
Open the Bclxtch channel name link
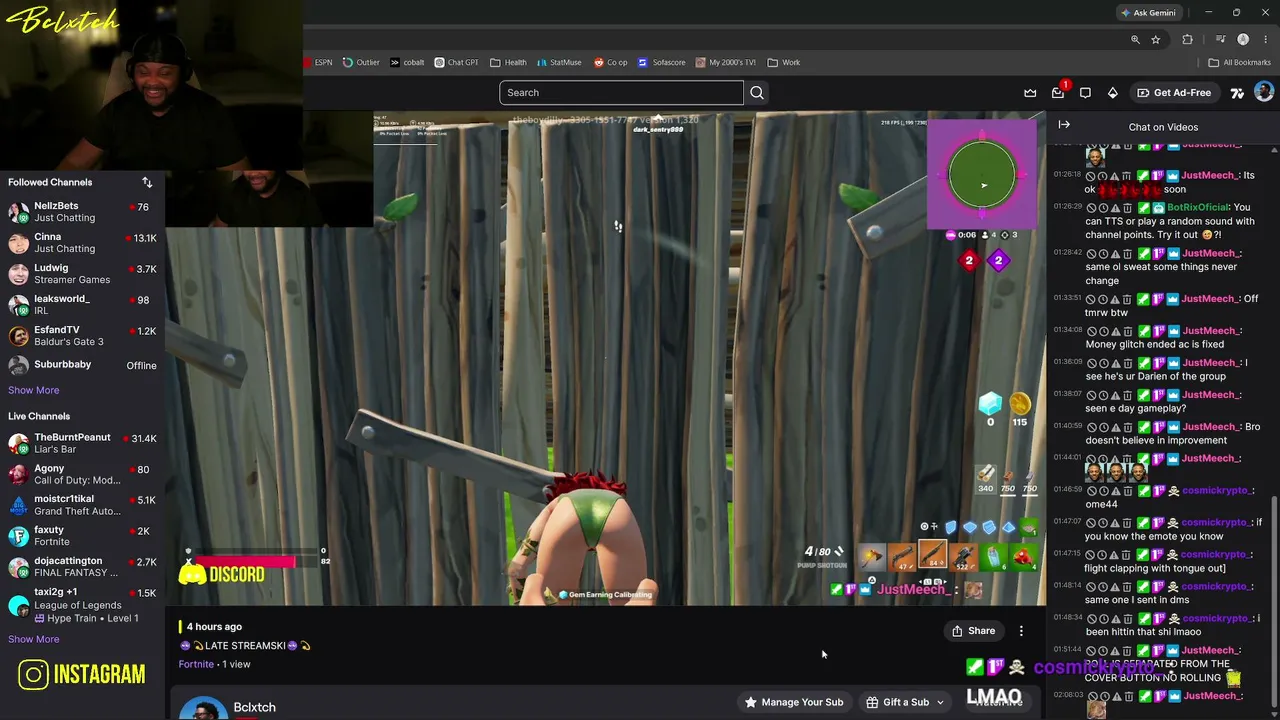(x=254, y=707)
